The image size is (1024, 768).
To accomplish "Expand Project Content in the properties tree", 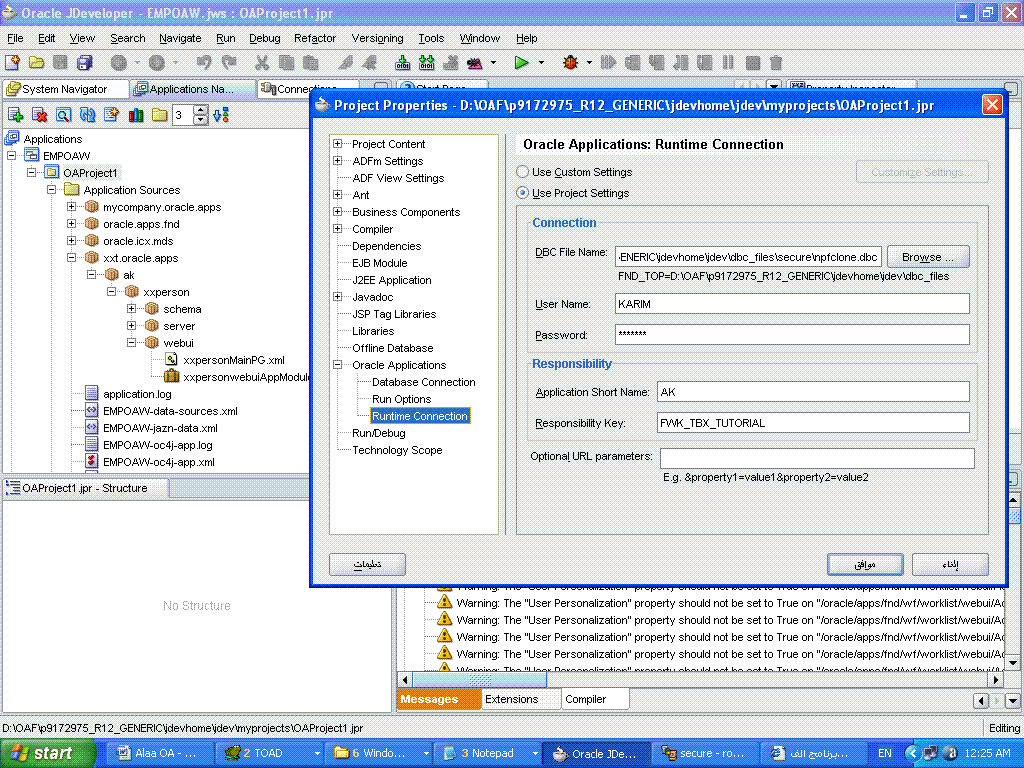I will [x=338, y=144].
